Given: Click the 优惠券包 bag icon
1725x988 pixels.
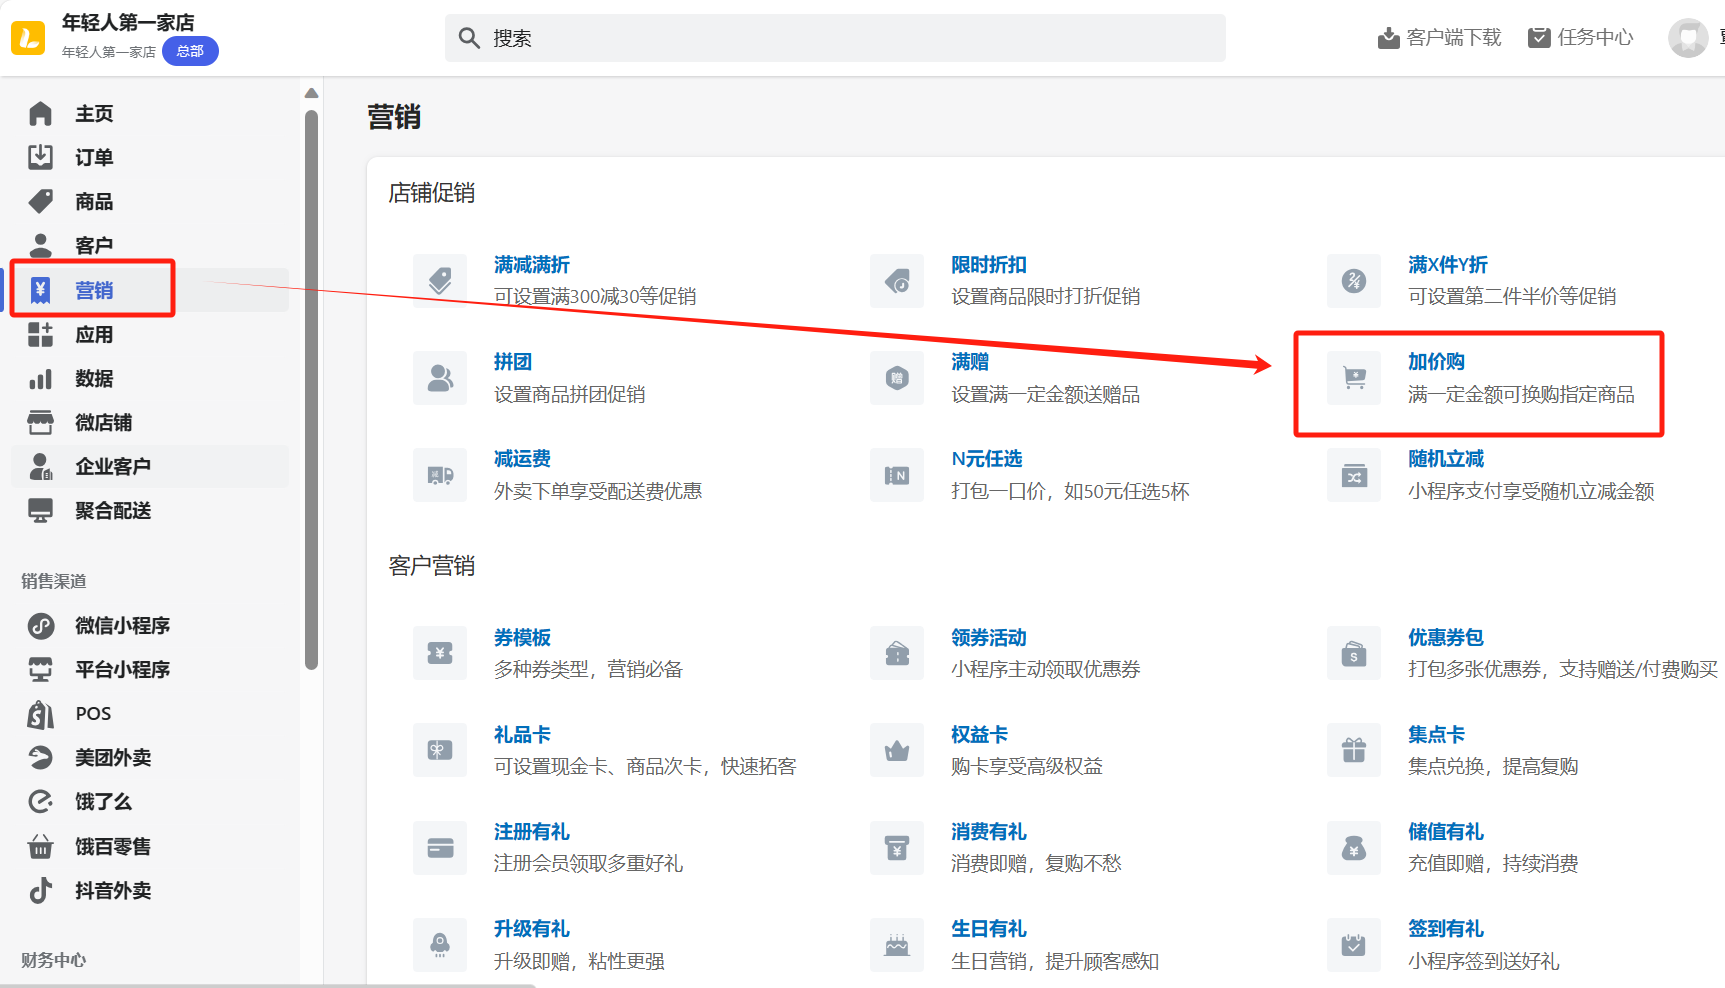Looking at the screenshot, I should pos(1354,653).
